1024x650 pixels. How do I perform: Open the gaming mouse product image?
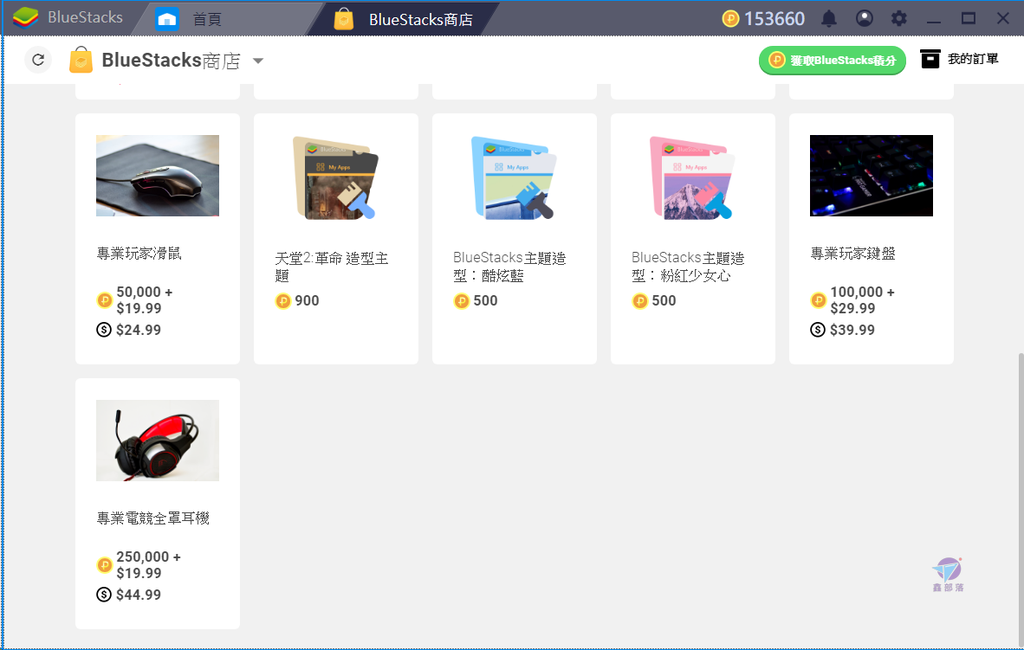click(x=157, y=175)
